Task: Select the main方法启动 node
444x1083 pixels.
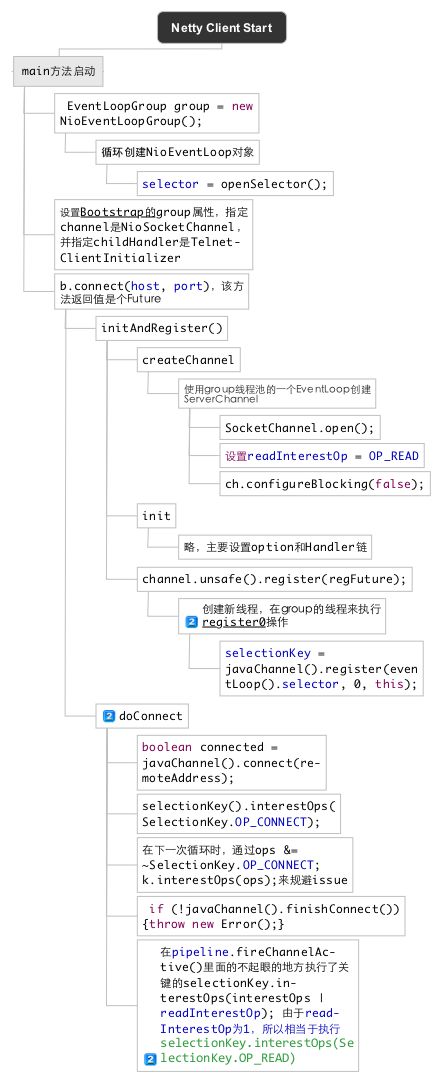Action: coord(59,72)
